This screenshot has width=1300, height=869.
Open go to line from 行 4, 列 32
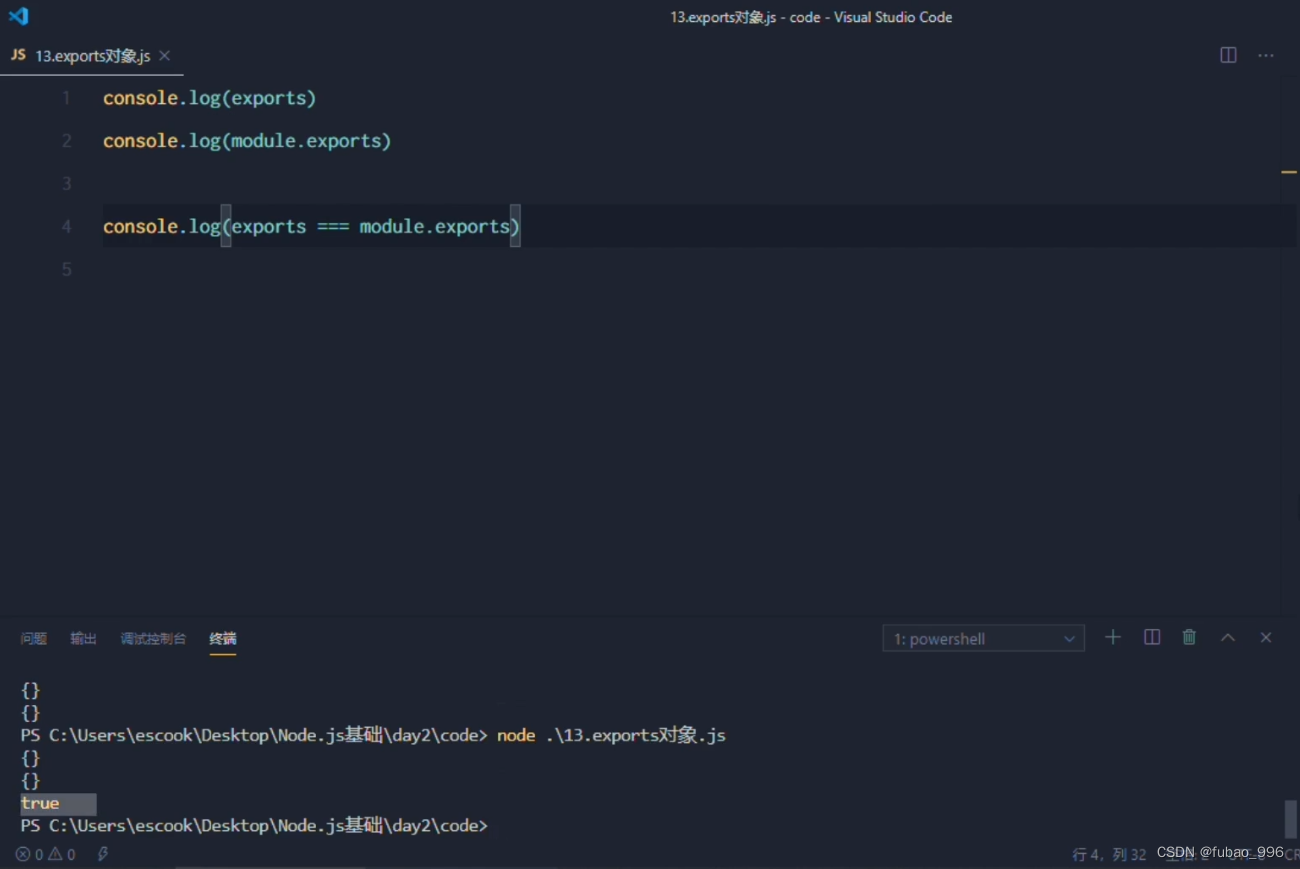[x=1109, y=854]
